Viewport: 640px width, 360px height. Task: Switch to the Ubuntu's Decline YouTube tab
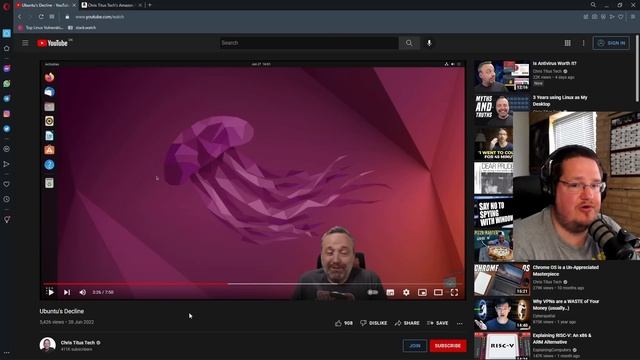pos(45,5)
